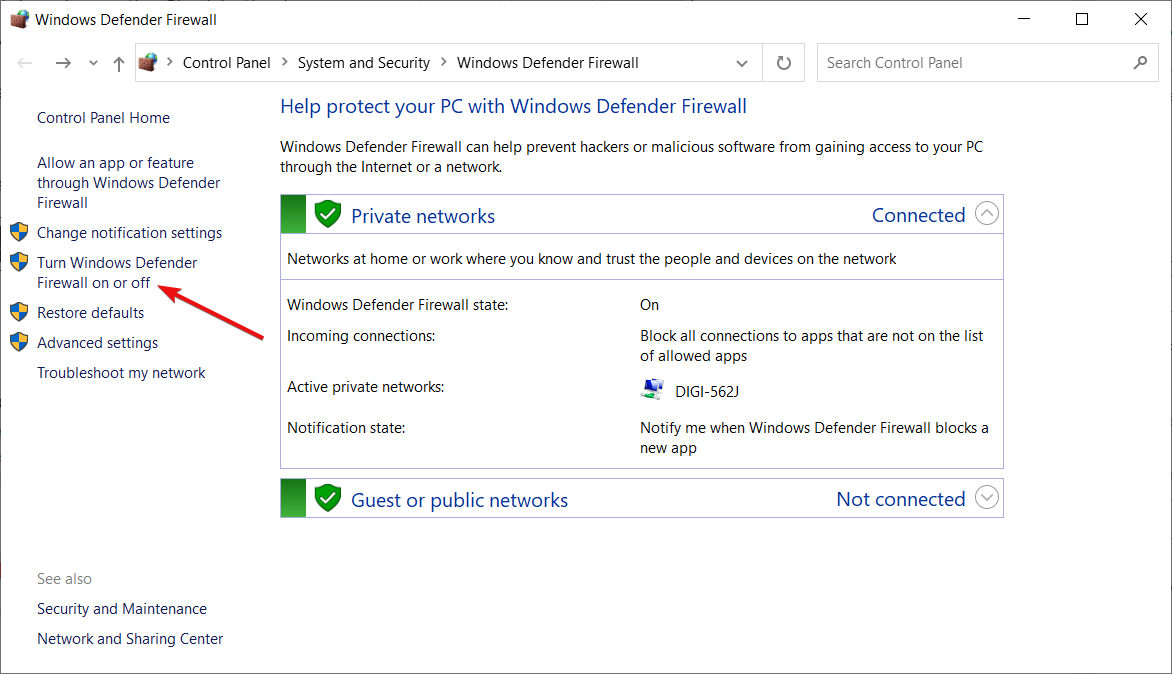The image size is (1172, 674).
Task: Go up one level with Up arrow
Action: [x=118, y=64]
